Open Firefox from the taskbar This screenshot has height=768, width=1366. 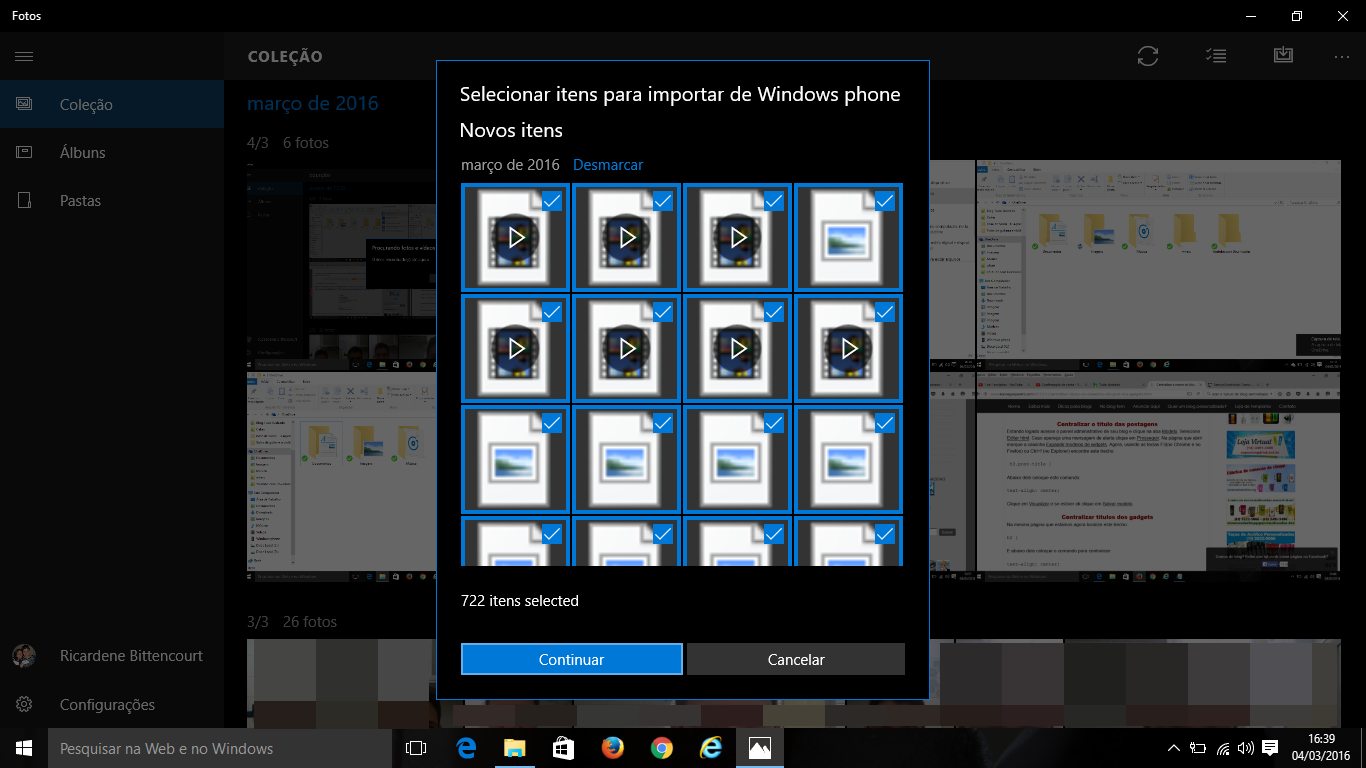612,747
